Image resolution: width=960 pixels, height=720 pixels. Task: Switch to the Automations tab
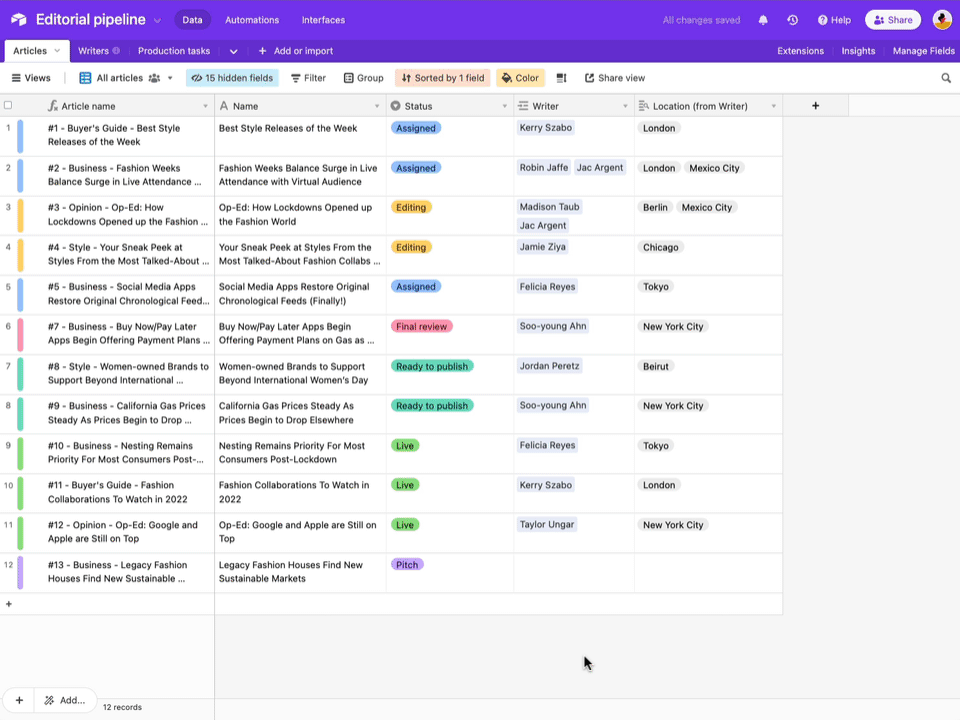point(251,19)
